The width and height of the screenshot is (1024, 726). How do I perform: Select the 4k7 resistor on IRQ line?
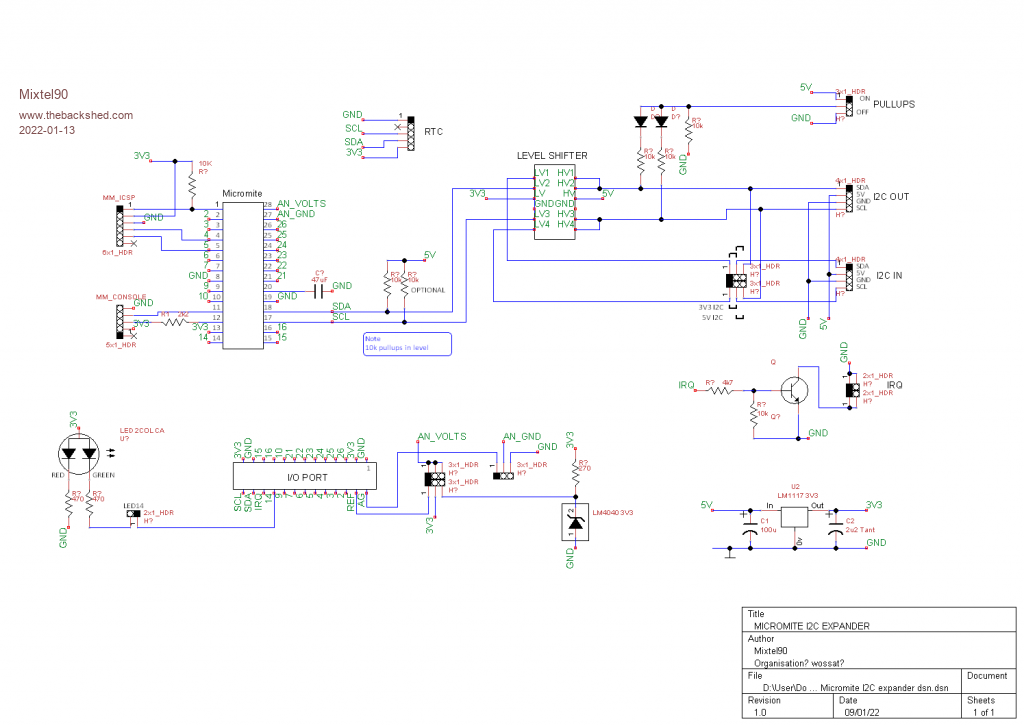coord(723,385)
